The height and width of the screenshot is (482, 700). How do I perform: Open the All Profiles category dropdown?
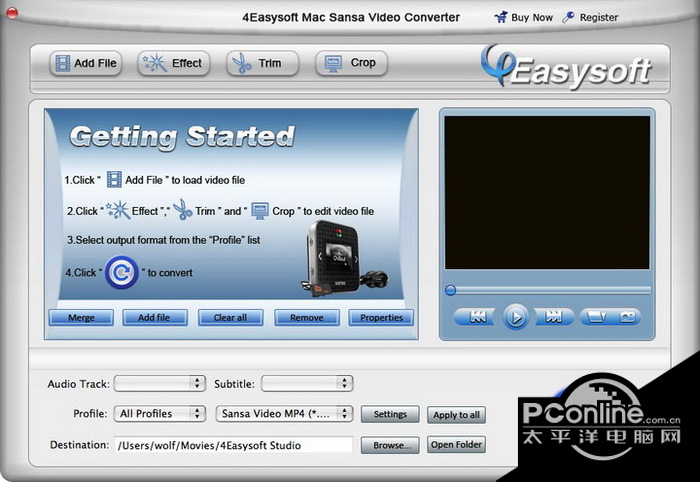coord(159,414)
